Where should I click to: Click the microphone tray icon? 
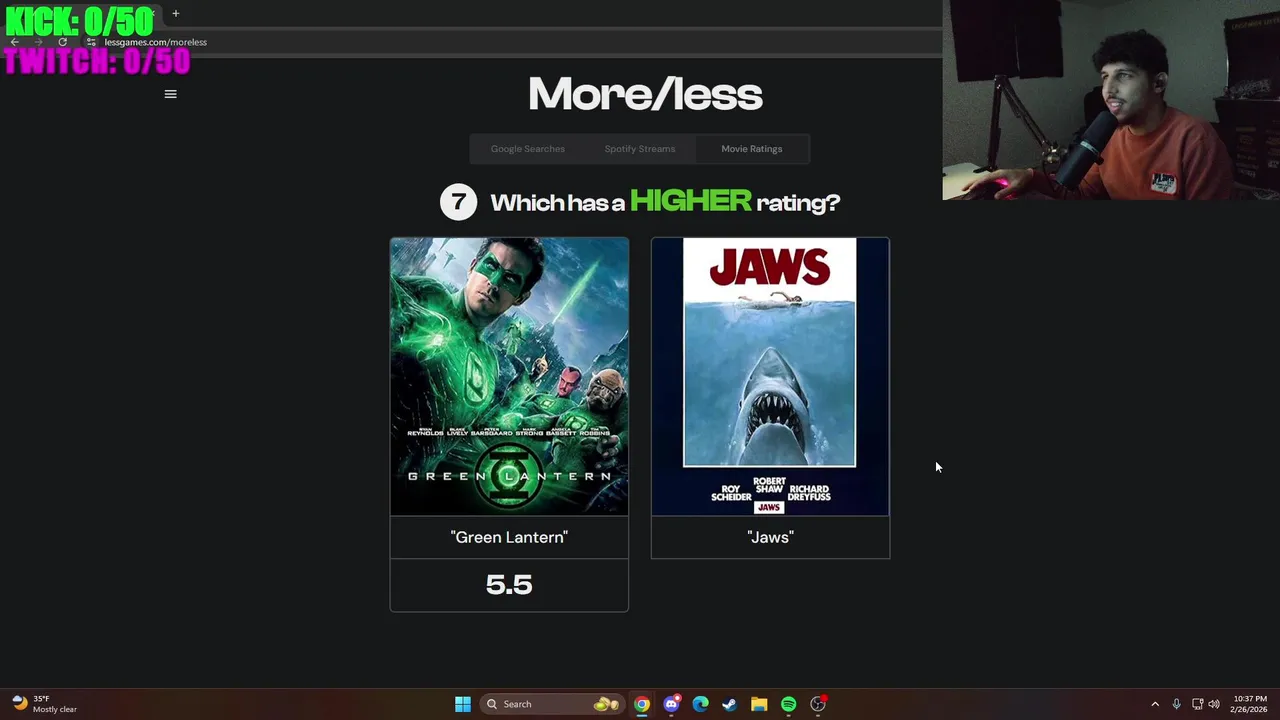tap(1176, 704)
